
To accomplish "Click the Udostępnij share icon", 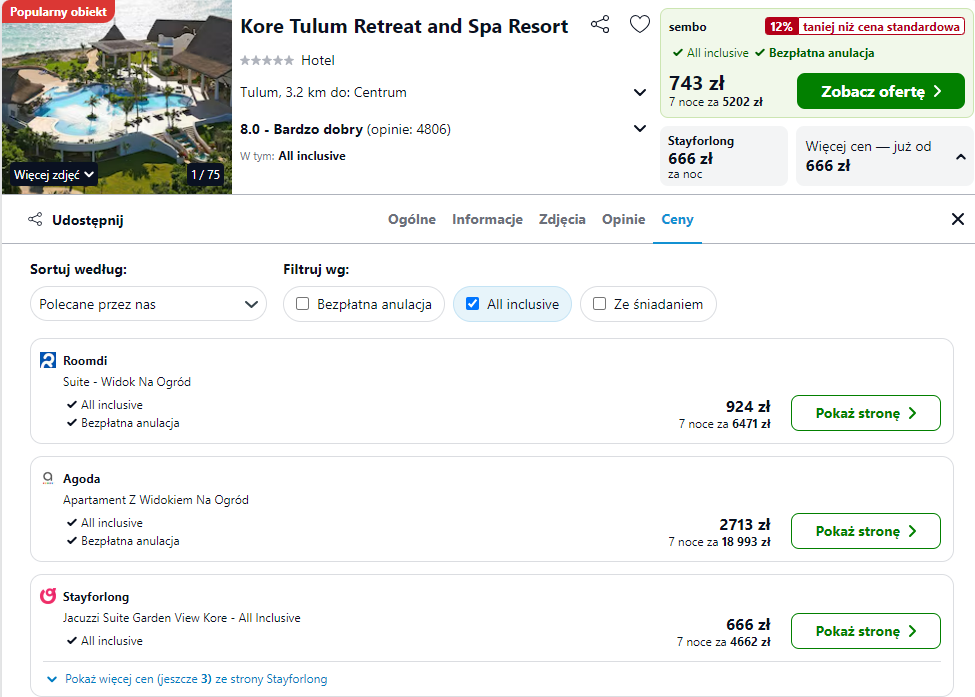I will [35, 219].
